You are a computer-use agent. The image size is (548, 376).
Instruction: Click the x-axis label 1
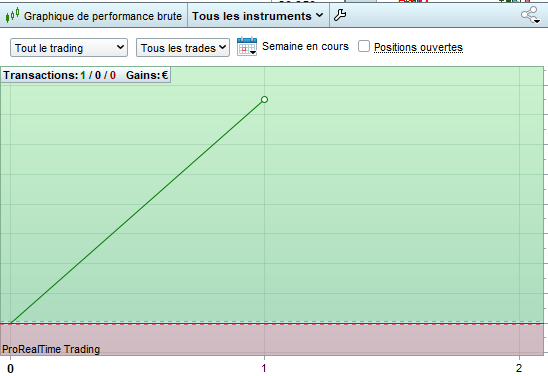coord(264,368)
